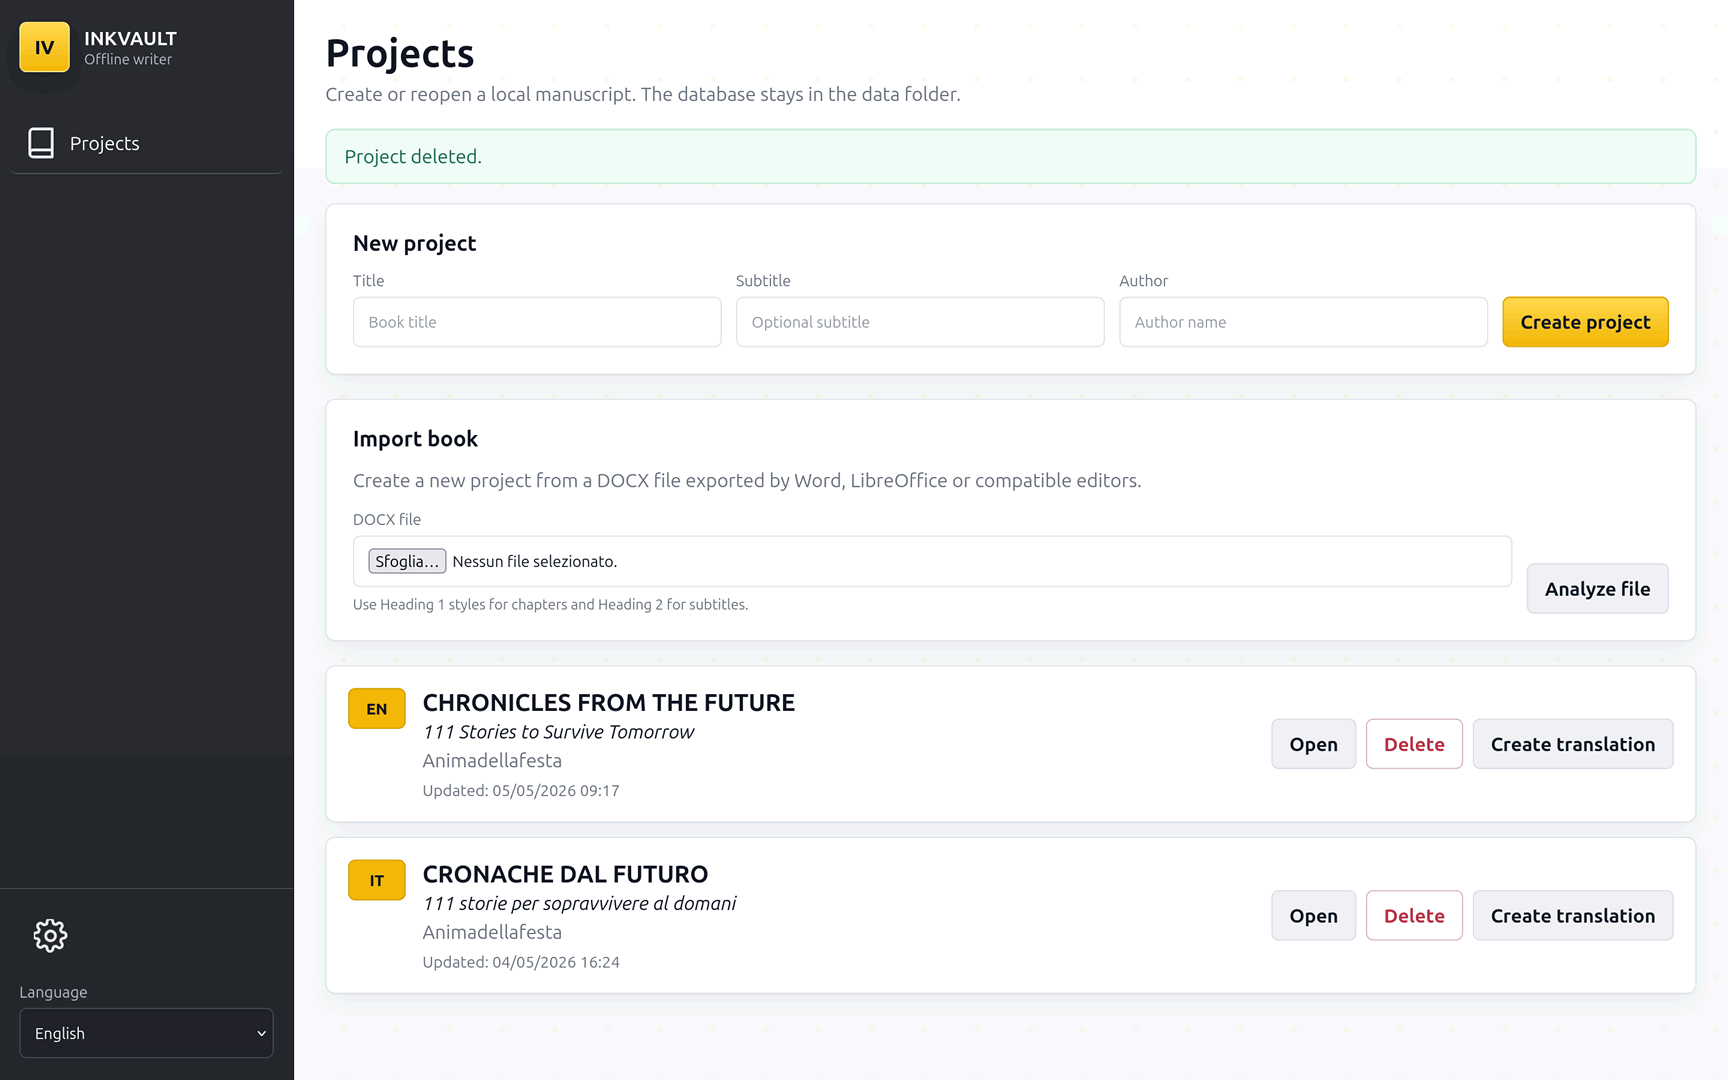Click the Analyze file button
Viewport: 1728px width, 1080px height.
click(1597, 589)
